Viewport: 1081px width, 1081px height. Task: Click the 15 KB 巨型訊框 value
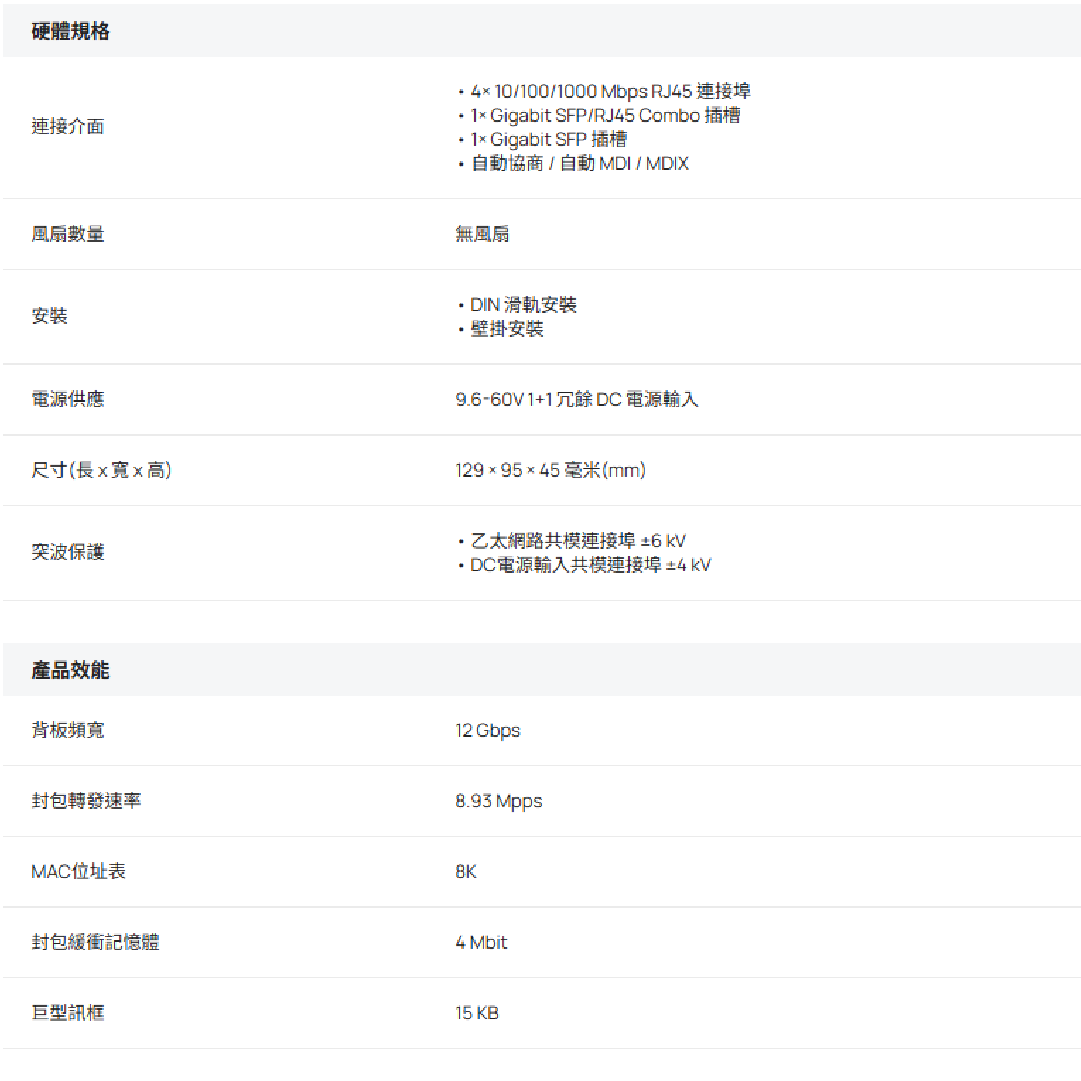pos(477,1014)
